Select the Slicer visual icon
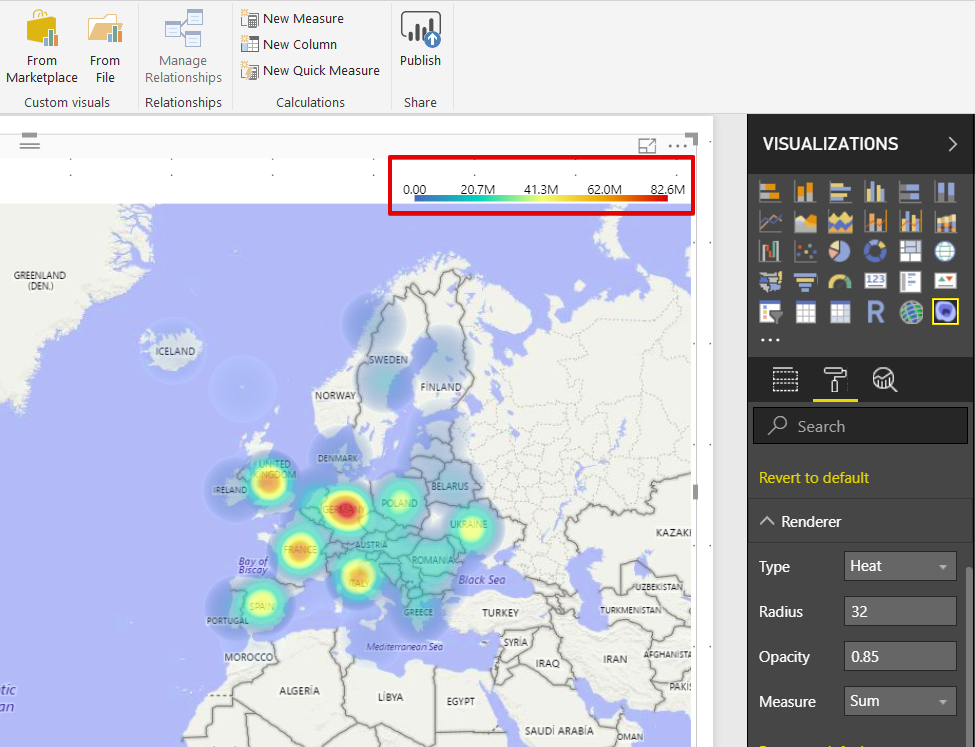The height and width of the screenshot is (747, 975). (770, 313)
